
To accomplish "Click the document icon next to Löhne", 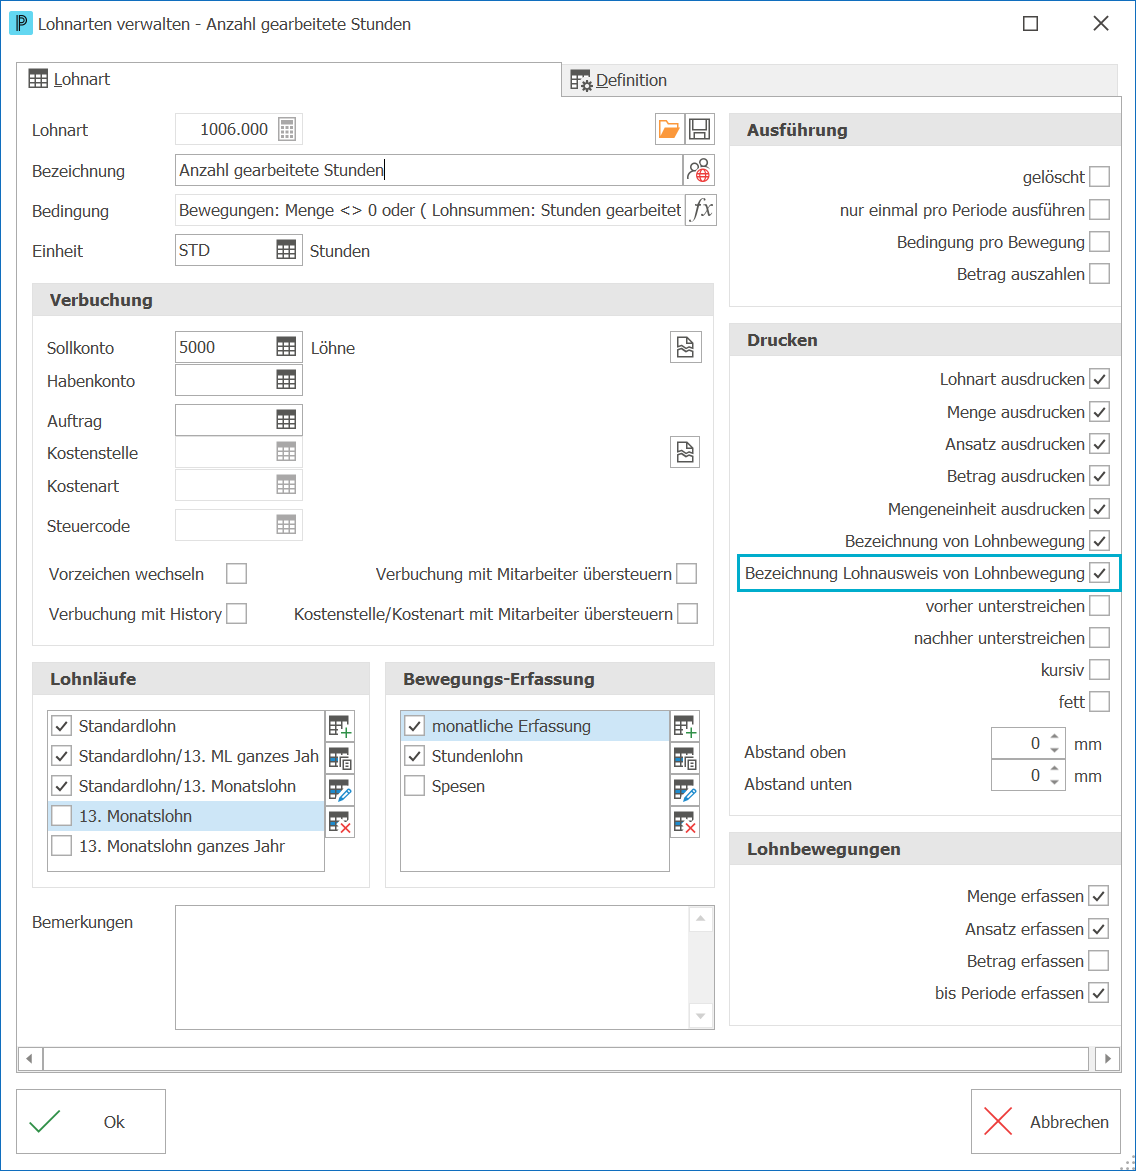I will pyautogui.click(x=685, y=347).
